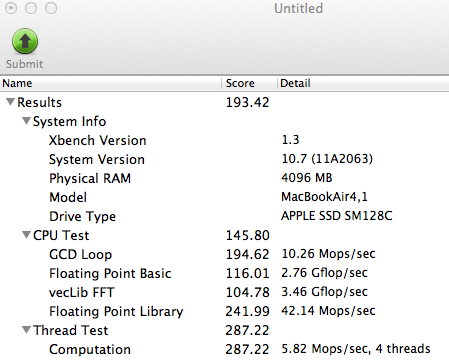Click the vecLib FFT score 104.78

[x=247, y=292]
